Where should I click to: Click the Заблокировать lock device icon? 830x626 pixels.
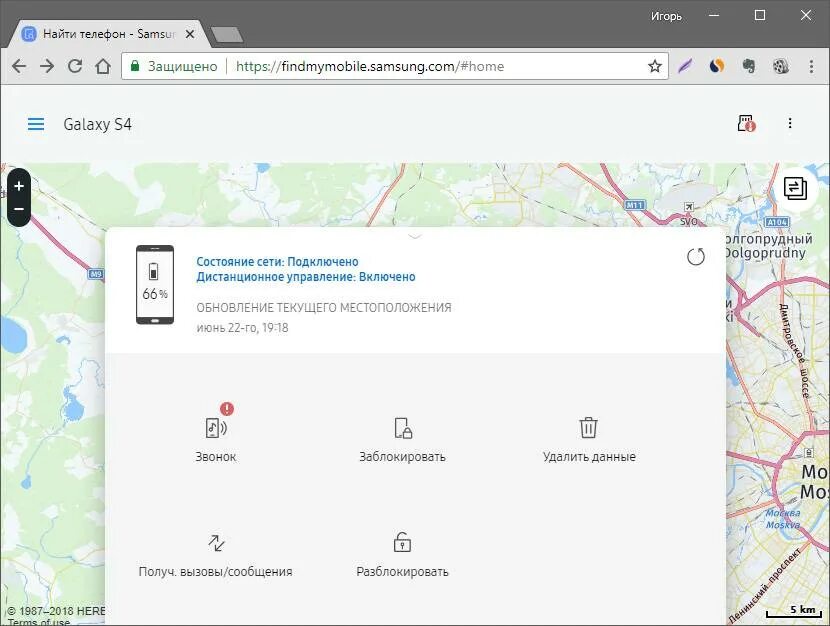[x=403, y=428]
